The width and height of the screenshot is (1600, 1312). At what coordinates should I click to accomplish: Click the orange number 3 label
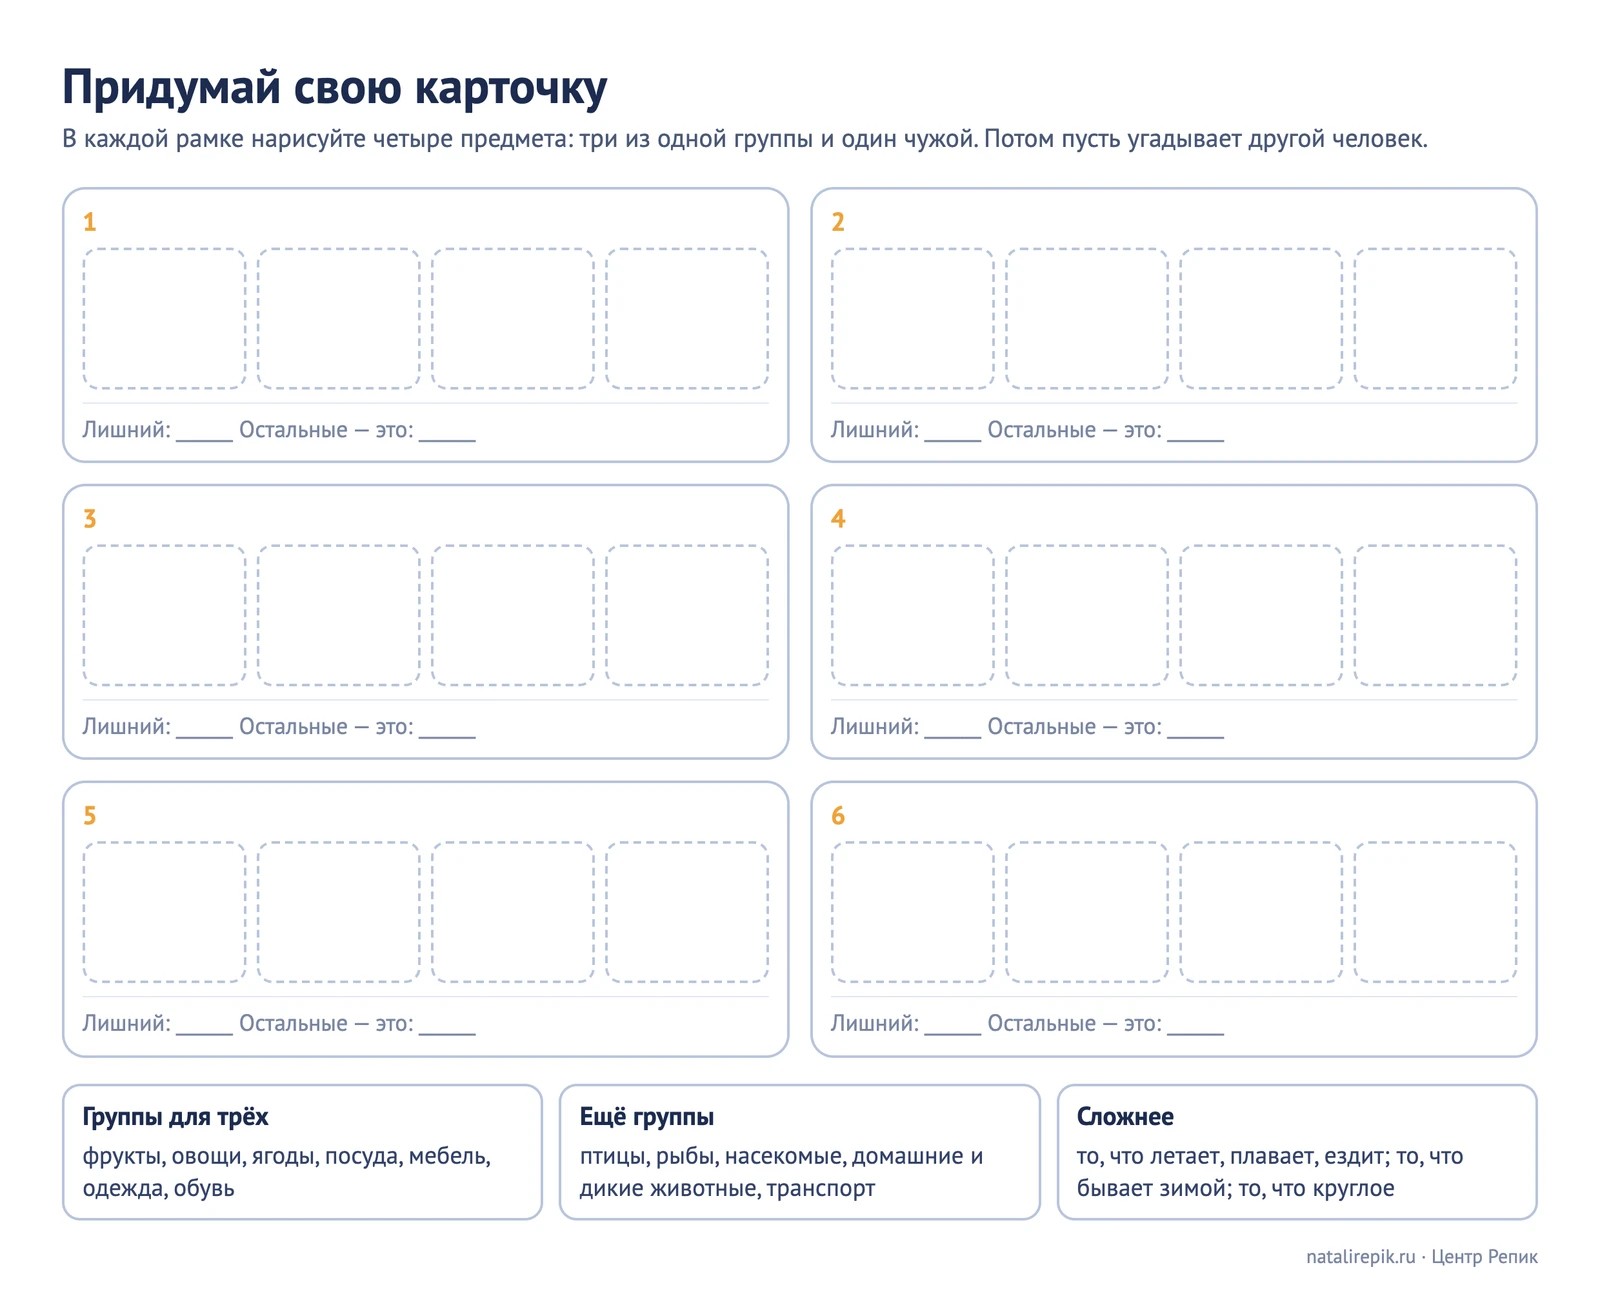89,519
